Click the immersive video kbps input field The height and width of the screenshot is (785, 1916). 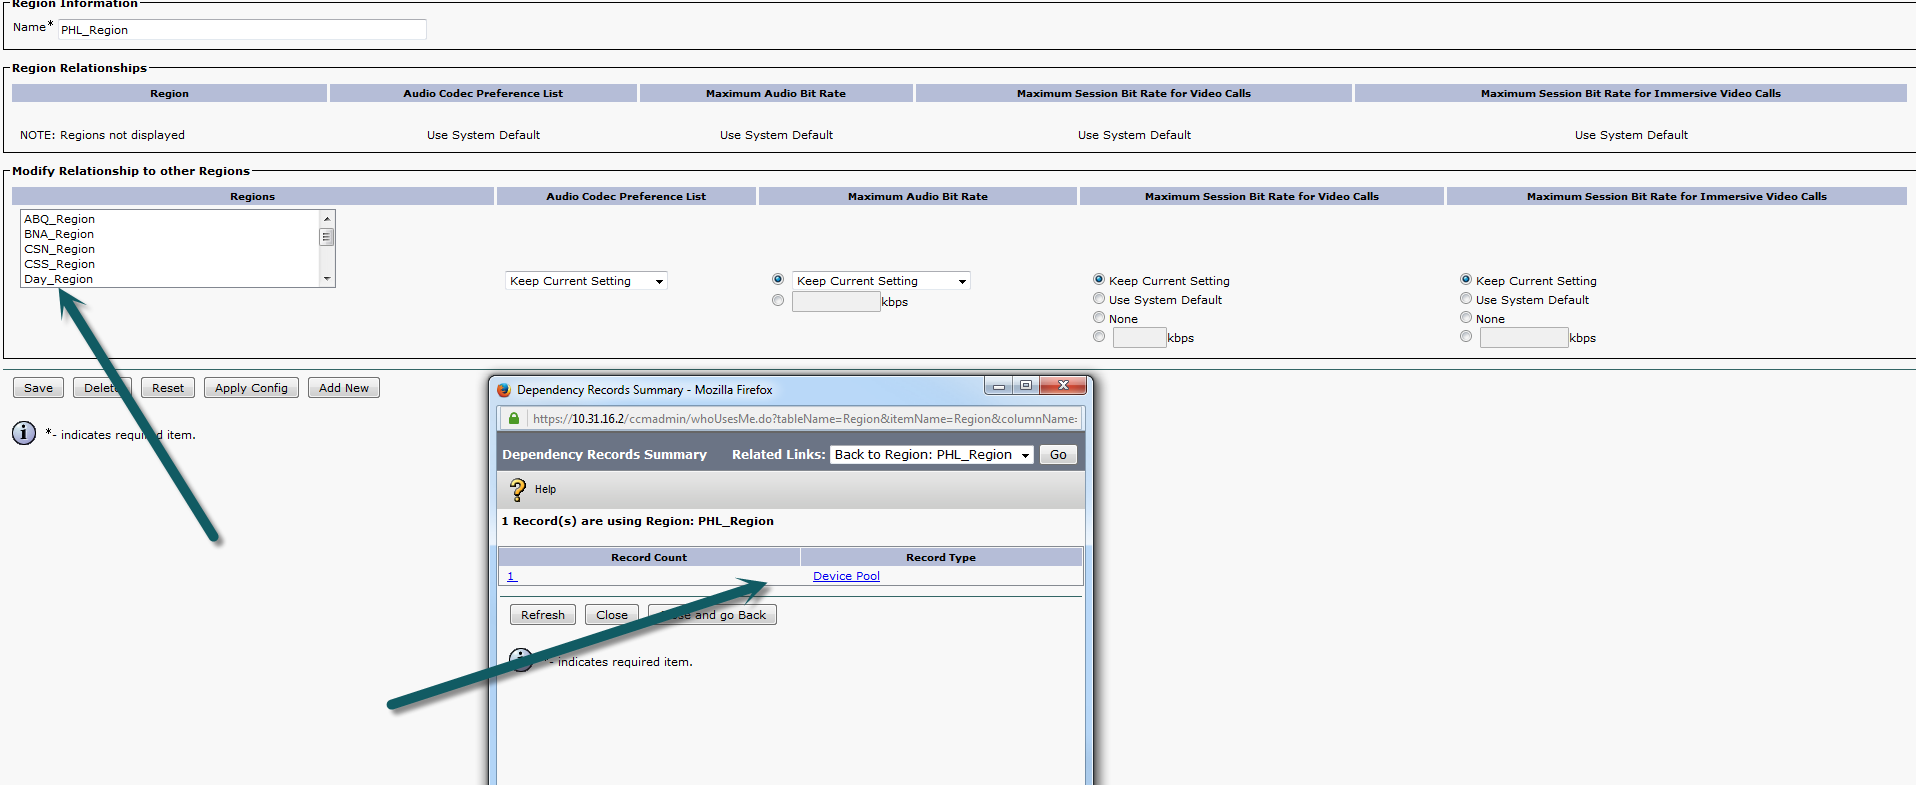[x=1524, y=338]
